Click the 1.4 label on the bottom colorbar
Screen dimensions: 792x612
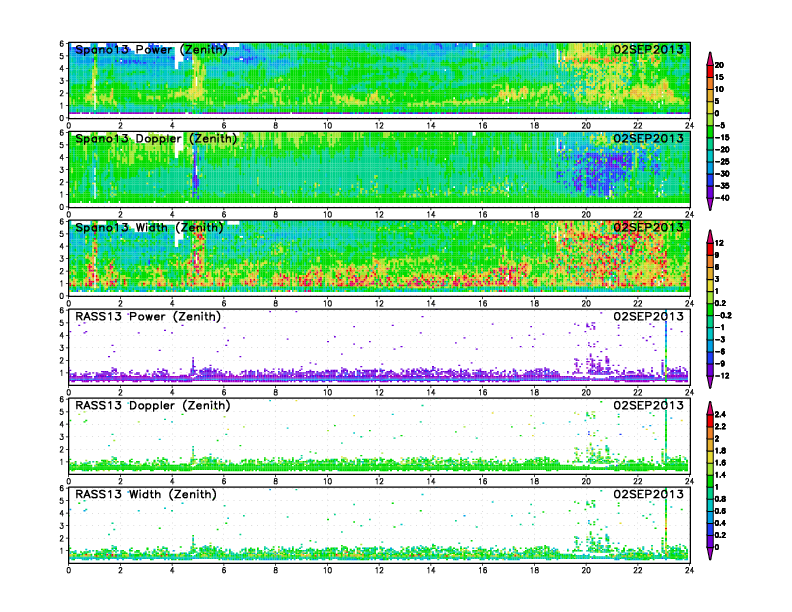pos(720,475)
